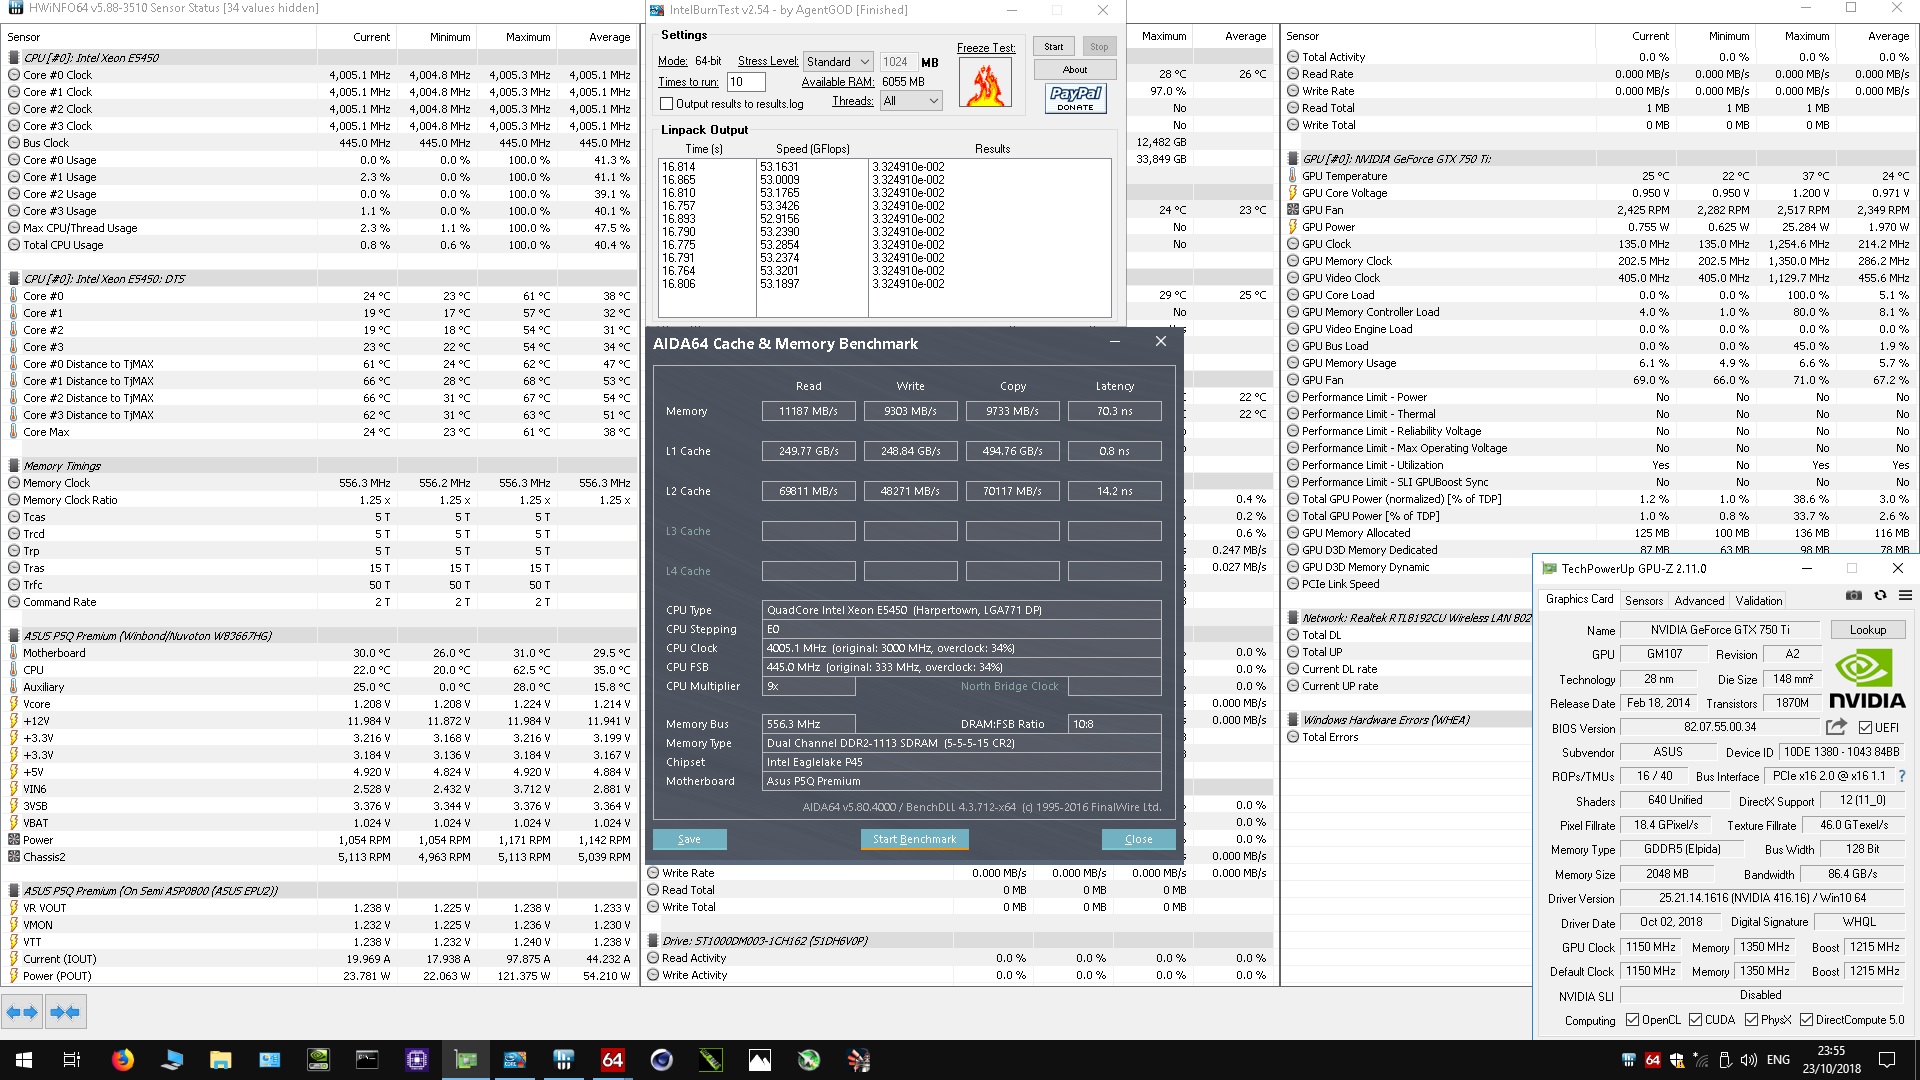1920x1080 pixels.
Task: Switch to GPU-Z Sensors tab
Action: click(x=1644, y=601)
